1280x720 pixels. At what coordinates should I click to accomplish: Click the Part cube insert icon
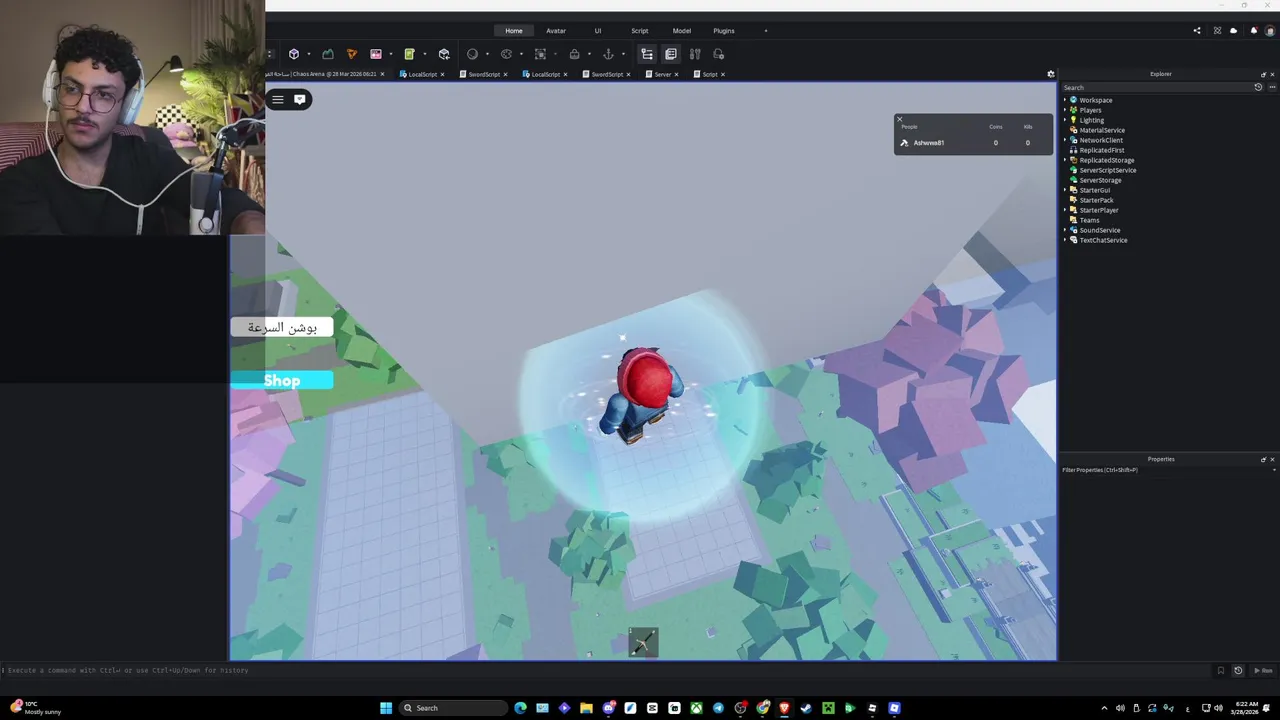pyautogui.click(x=294, y=54)
